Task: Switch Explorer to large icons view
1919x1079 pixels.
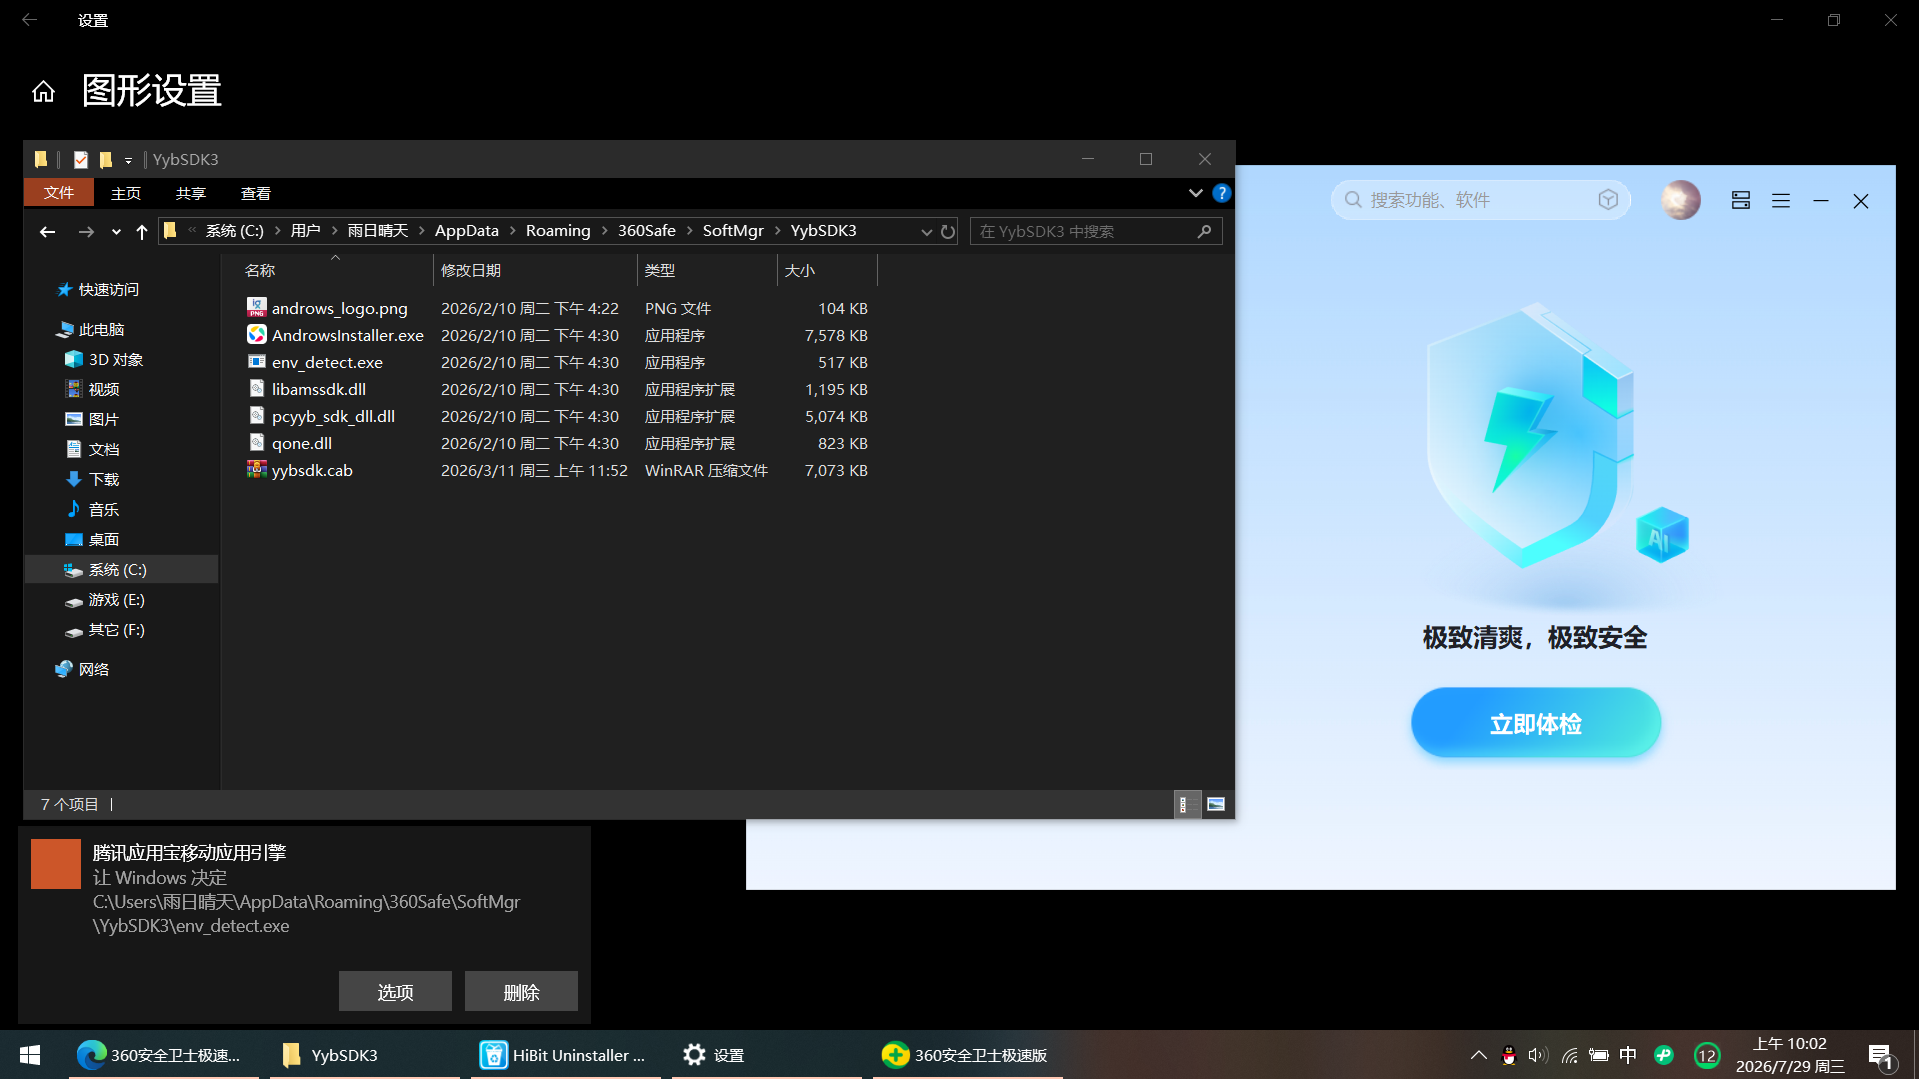Action: point(1216,804)
